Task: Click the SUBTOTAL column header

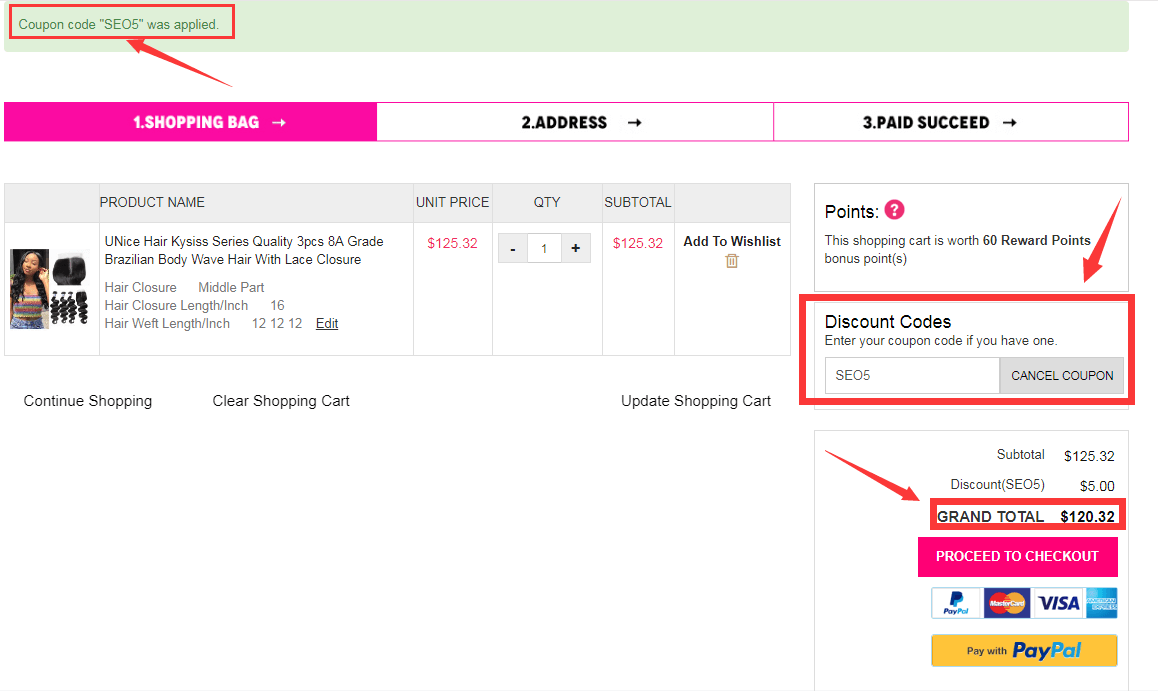Action: pos(638,202)
